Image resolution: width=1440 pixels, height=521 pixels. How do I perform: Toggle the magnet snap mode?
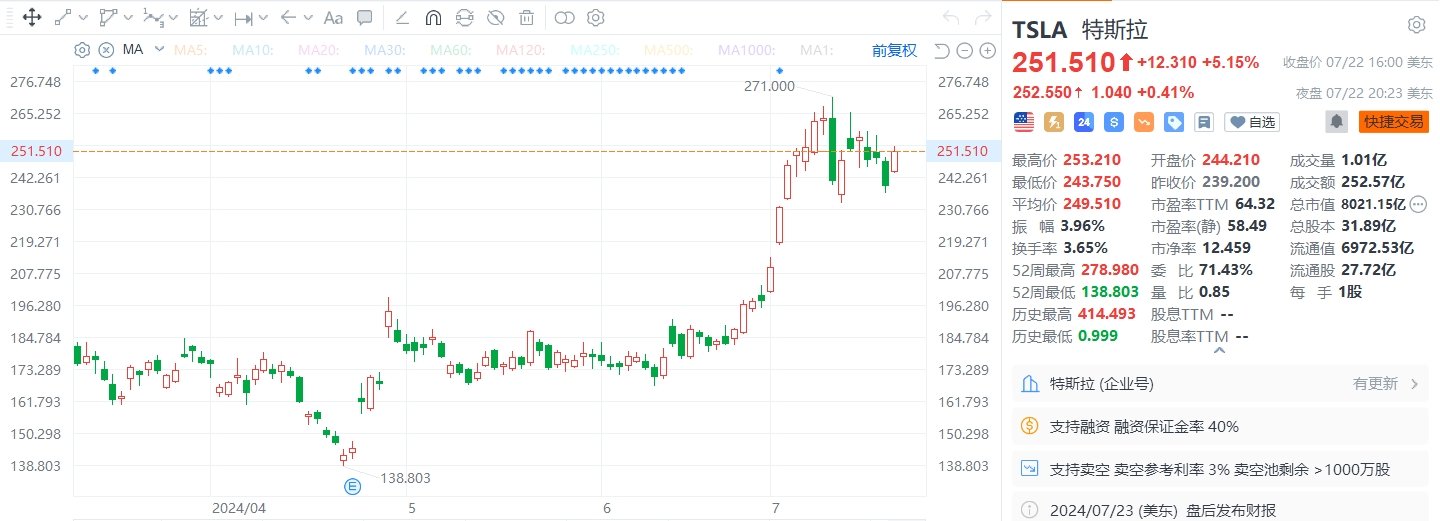tap(433, 17)
